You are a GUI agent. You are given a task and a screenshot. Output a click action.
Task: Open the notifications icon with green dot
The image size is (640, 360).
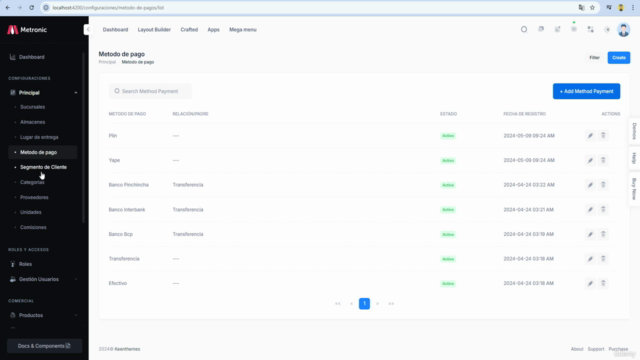[574, 29]
